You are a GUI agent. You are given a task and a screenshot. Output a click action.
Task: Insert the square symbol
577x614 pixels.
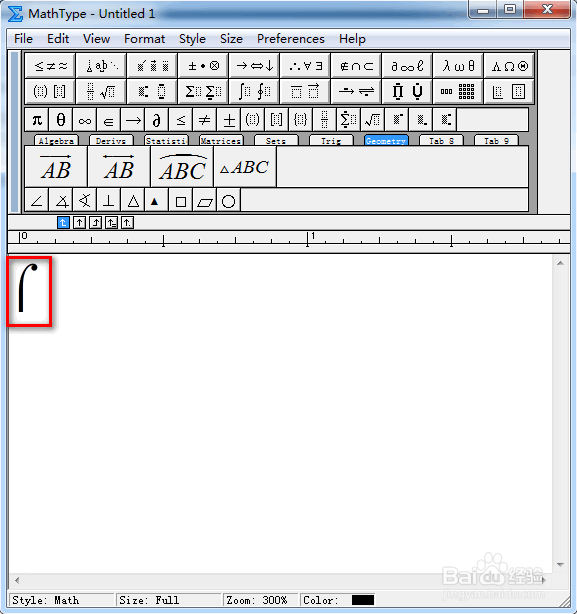coord(180,202)
